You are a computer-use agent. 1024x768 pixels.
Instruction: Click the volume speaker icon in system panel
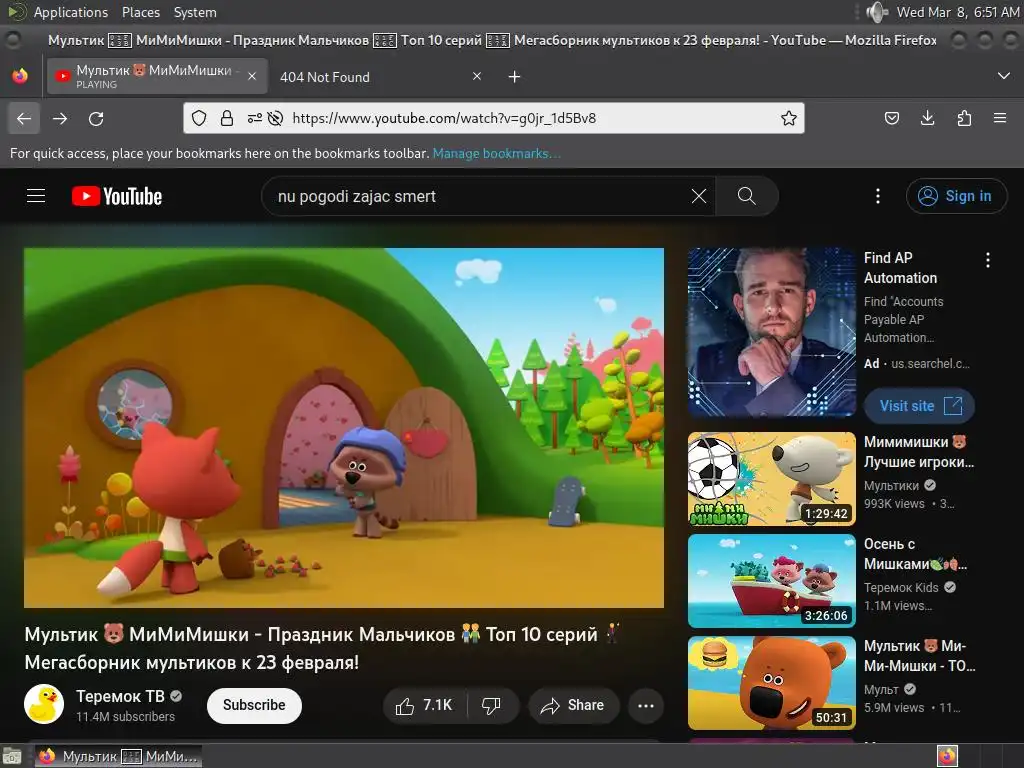coord(877,12)
